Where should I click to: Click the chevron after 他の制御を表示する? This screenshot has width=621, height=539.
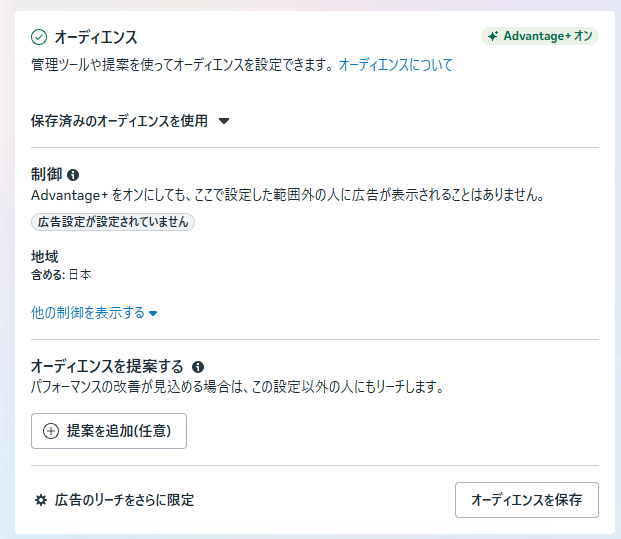(153, 313)
